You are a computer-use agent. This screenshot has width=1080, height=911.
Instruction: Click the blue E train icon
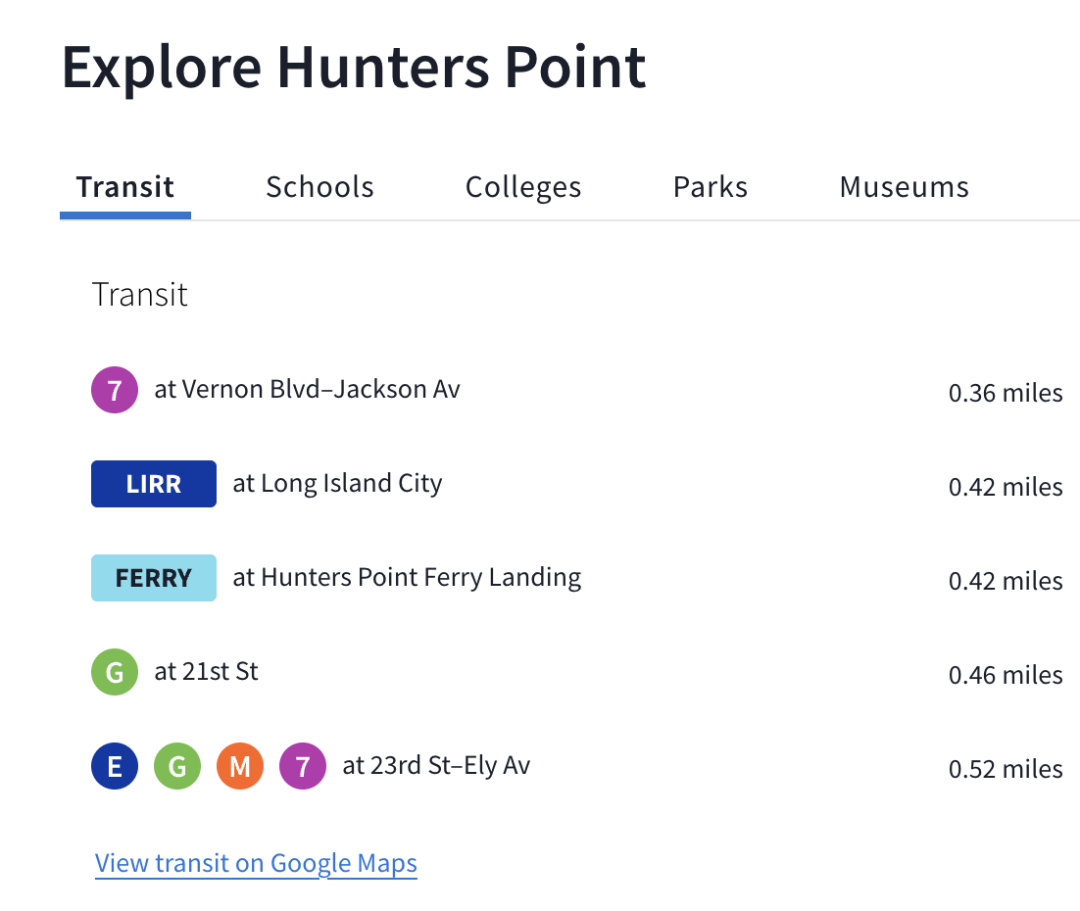pos(114,766)
